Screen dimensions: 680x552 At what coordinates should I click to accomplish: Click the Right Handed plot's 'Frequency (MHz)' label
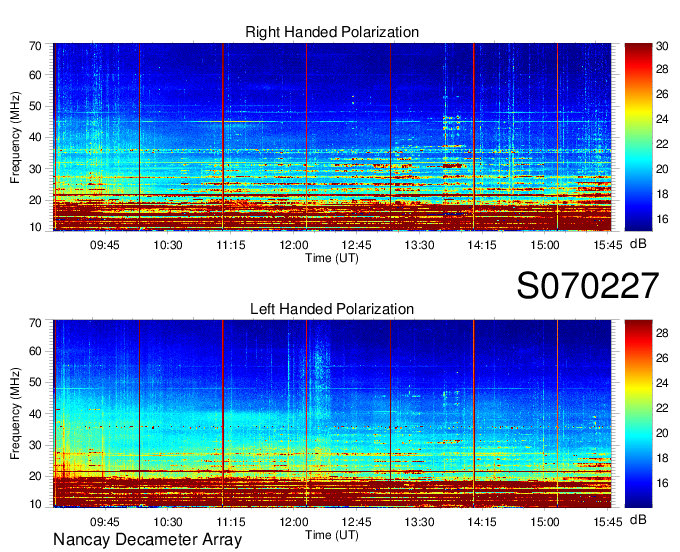coord(15,137)
